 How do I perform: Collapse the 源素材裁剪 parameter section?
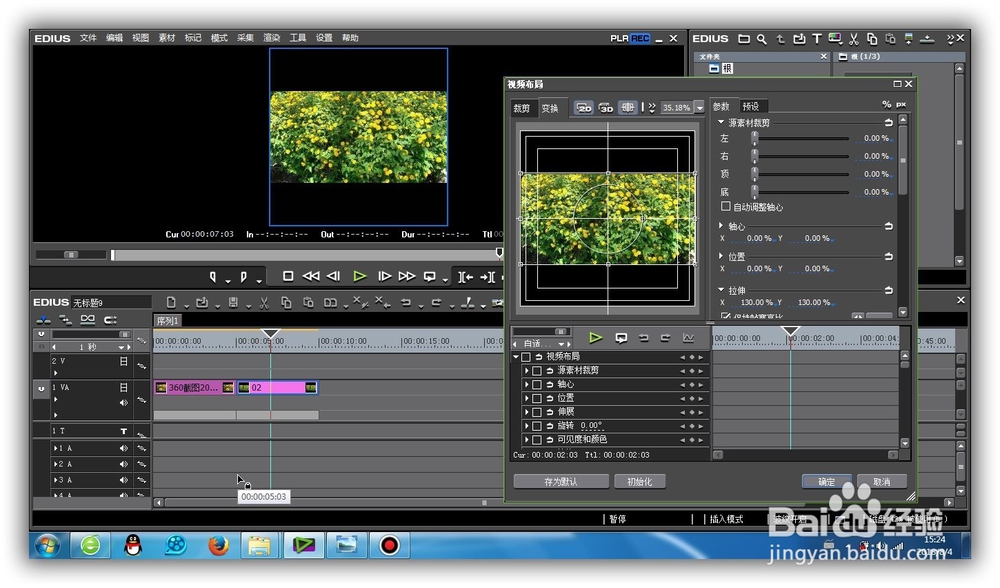(x=721, y=122)
